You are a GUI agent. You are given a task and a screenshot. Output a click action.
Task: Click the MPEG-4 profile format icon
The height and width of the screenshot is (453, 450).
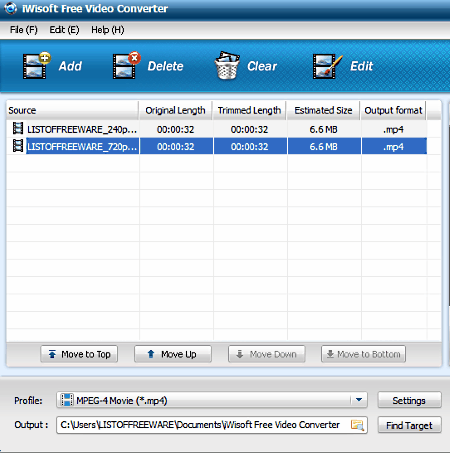(67, 400)
